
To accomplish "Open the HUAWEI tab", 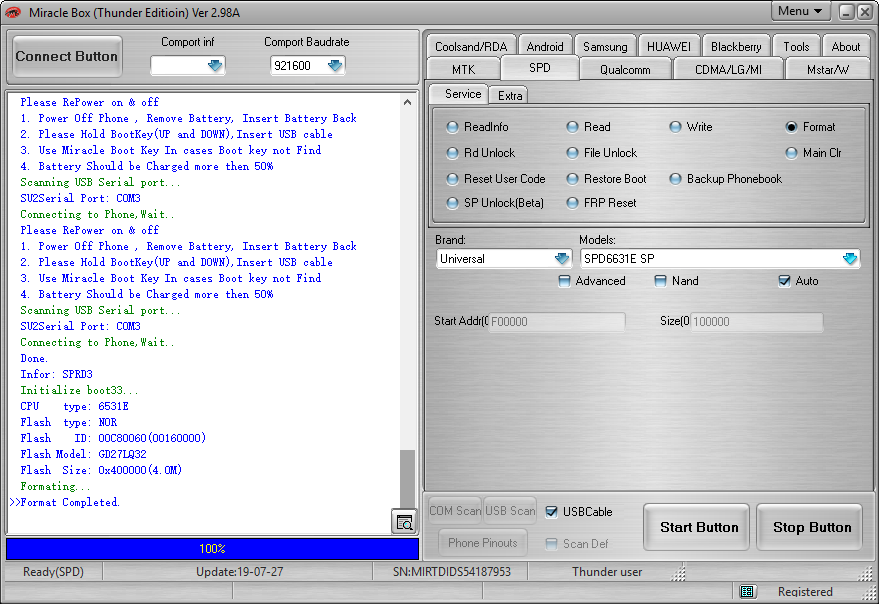I will pos(669,47).
